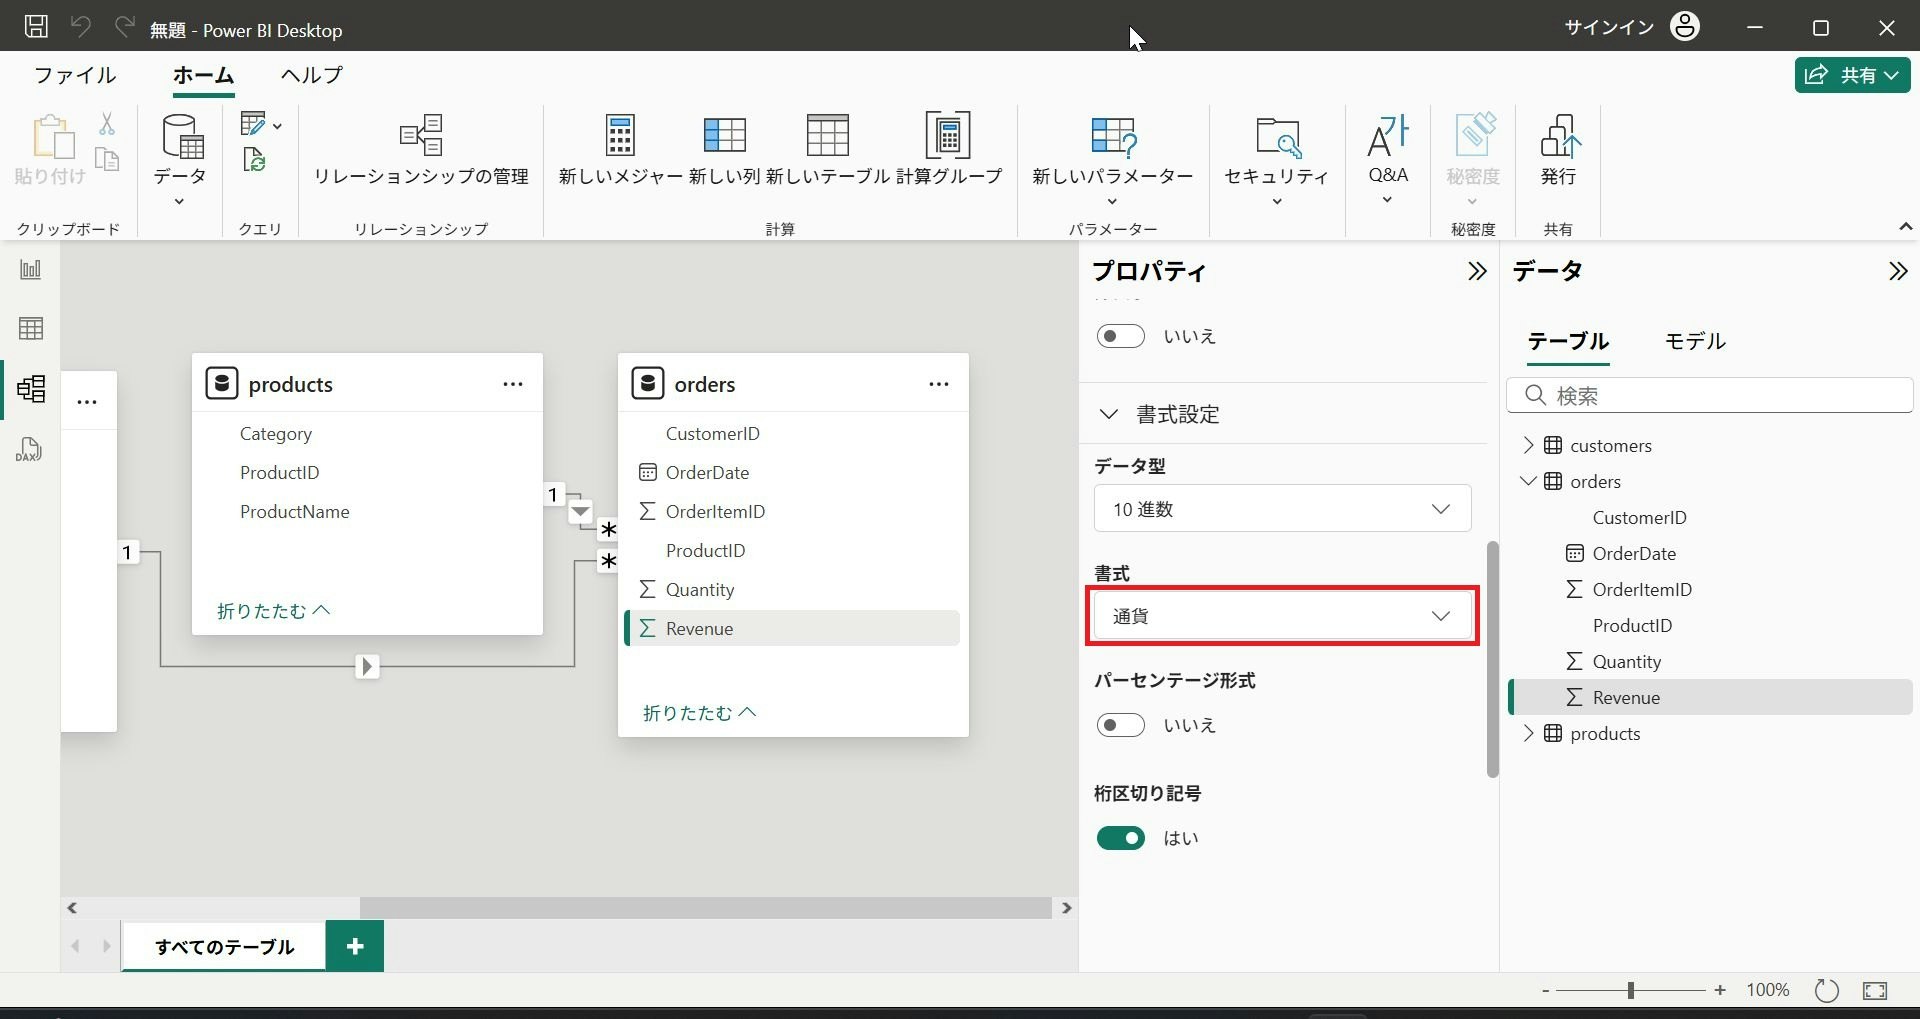Open 計算グループ from the ribbon

click(948, 150)
